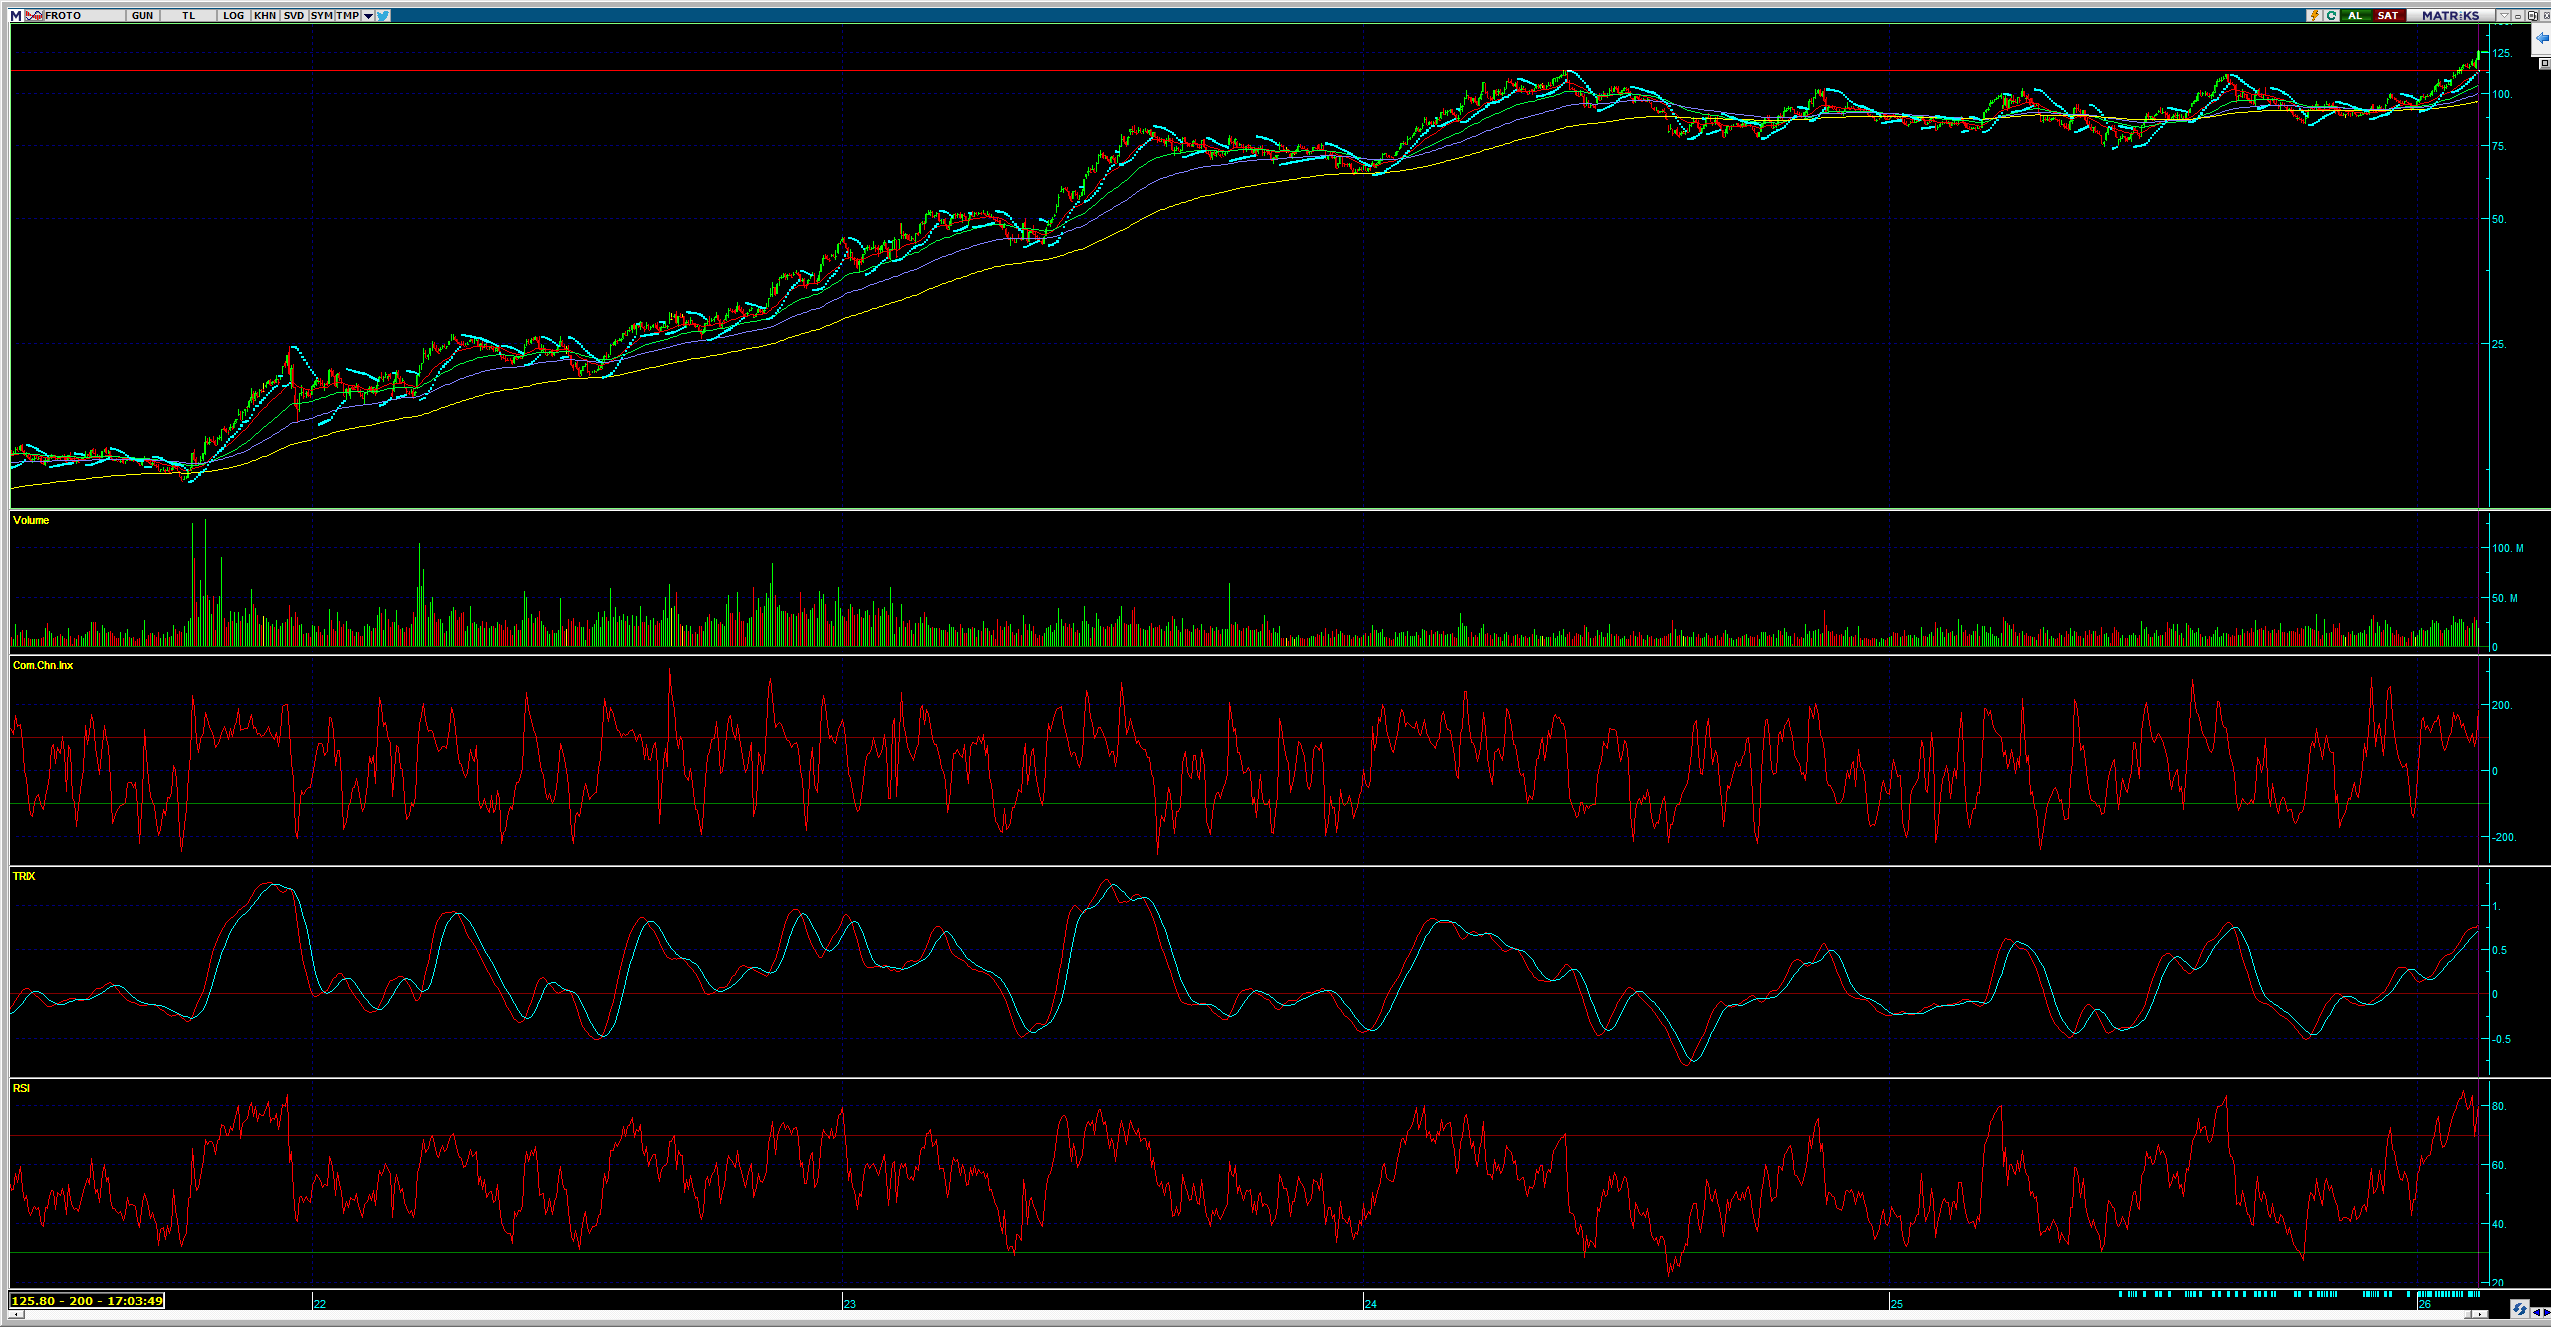Click the small square icon below arrow panel

click(2545, 63)
